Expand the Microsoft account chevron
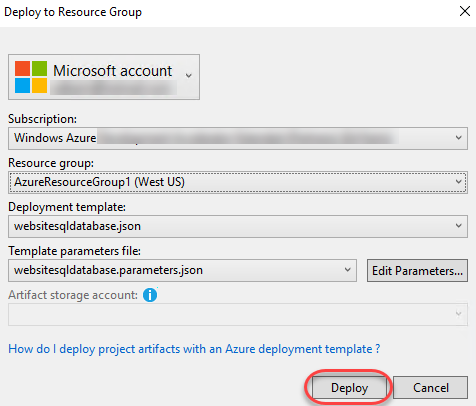Image resolution: width=476 pixels, height=406 pixels. [x=188, y=76]
